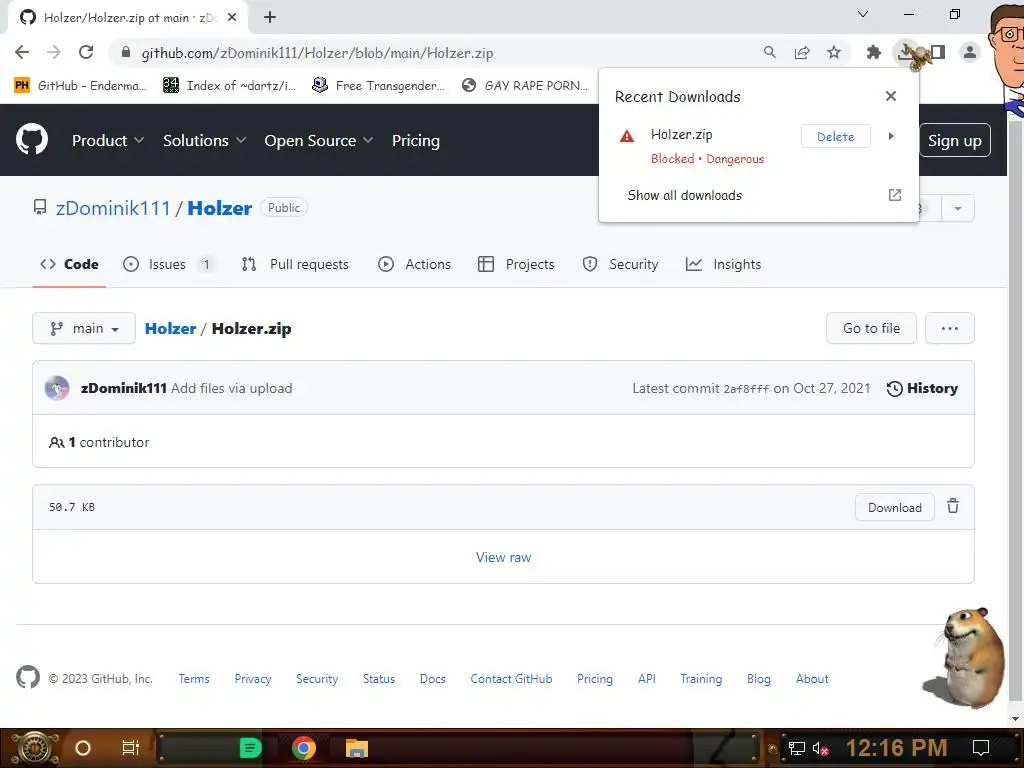Open Chrome zoom search icon in address bar
Viewport: 1024px width, 768px height.
coord(769,52)
